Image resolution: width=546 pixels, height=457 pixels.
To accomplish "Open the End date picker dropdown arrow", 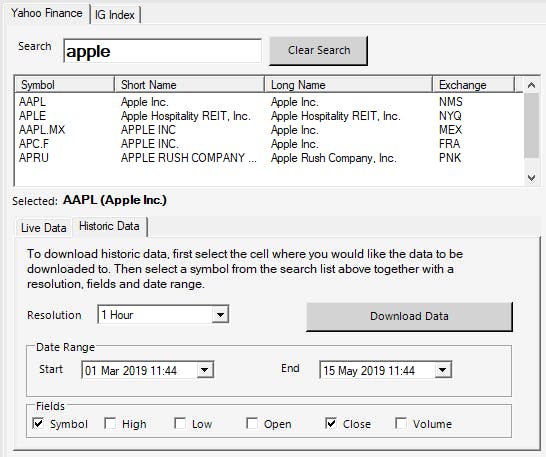I will 443,370.
